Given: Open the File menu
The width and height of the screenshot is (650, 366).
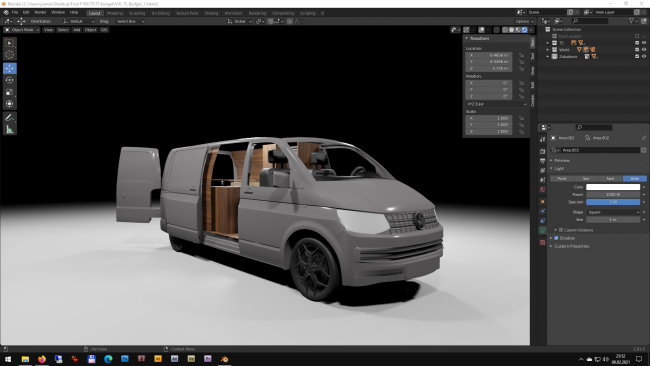Looking at the screenshot, I should click(15, 12).
